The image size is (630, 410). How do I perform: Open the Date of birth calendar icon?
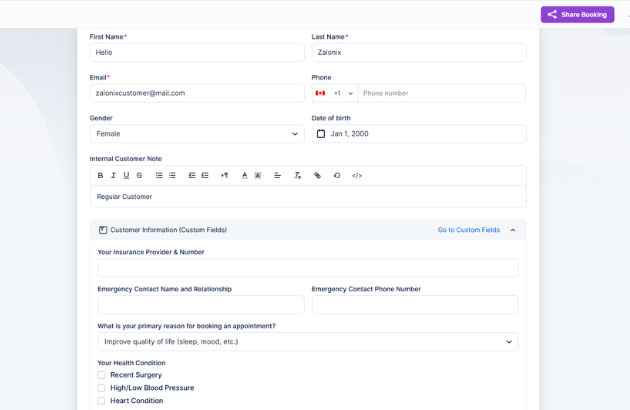pos(321,133)
